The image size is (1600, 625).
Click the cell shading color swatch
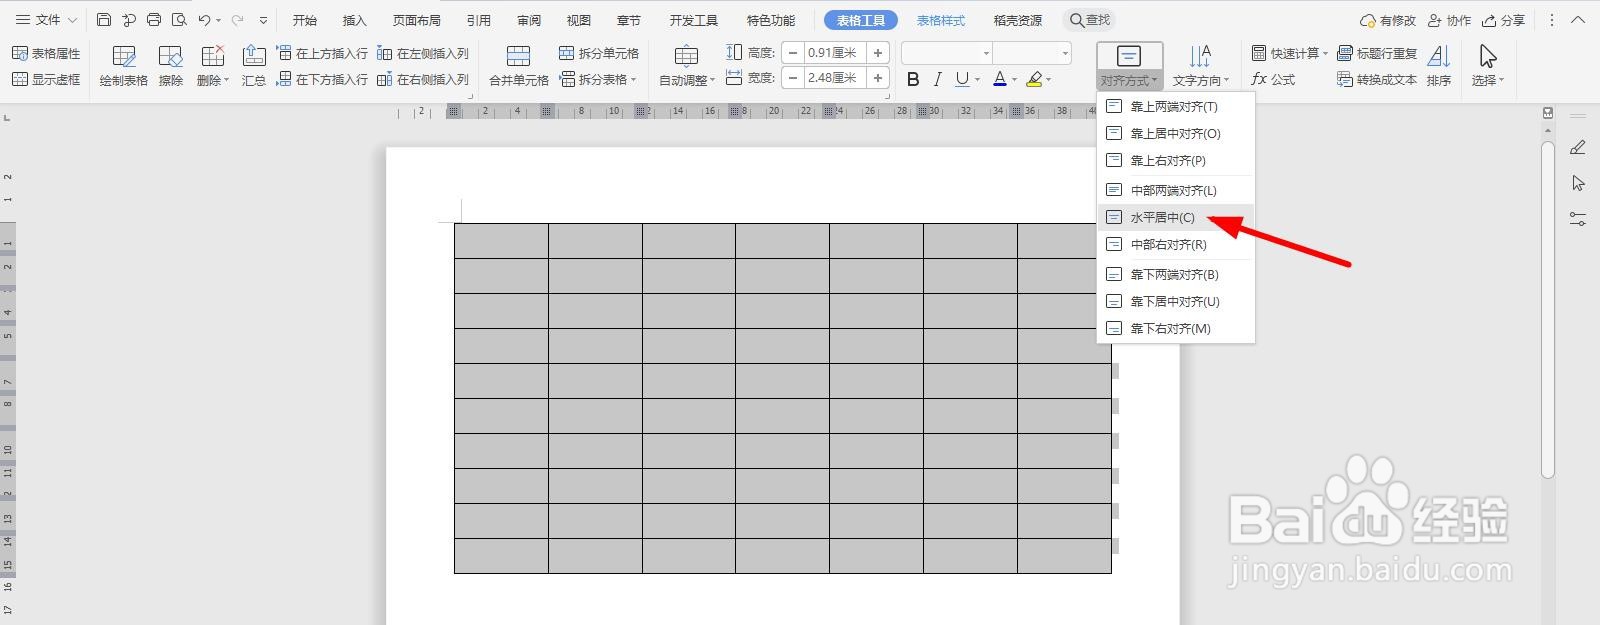pyautogui.click(x=1033, y=79)
